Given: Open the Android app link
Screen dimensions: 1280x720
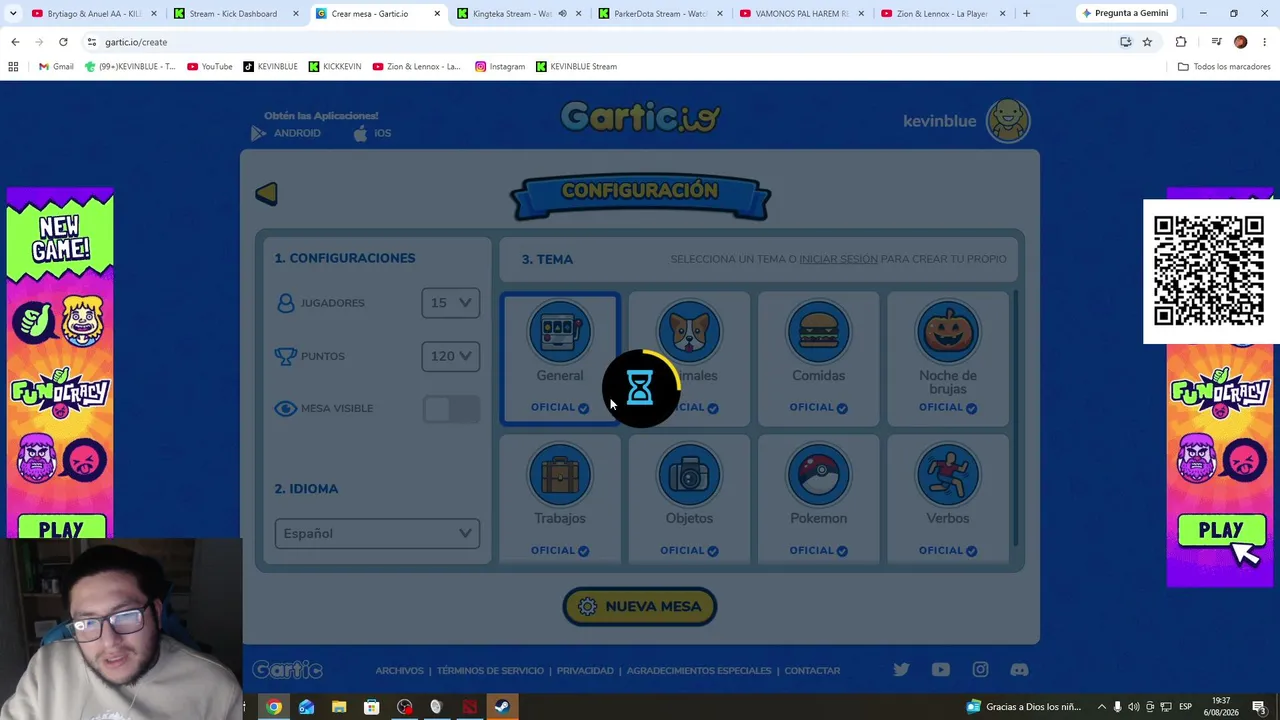Looking at the screenshot, I should point(286,133).
